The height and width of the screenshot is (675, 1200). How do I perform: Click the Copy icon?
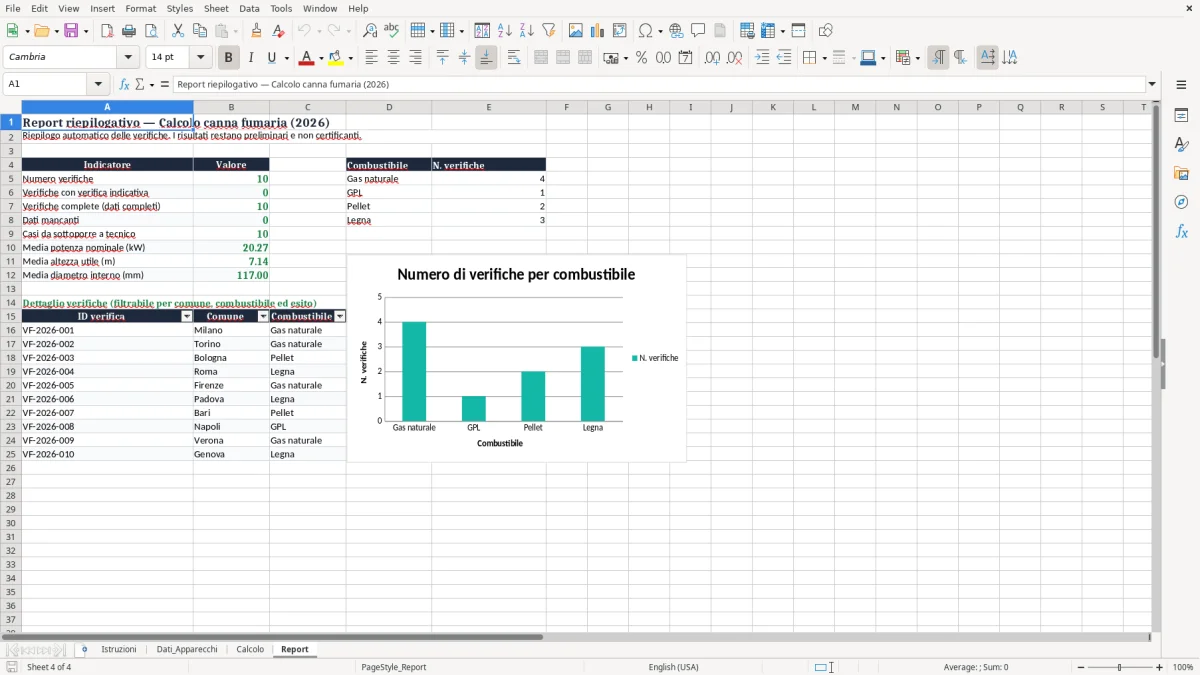pos(200,31)
